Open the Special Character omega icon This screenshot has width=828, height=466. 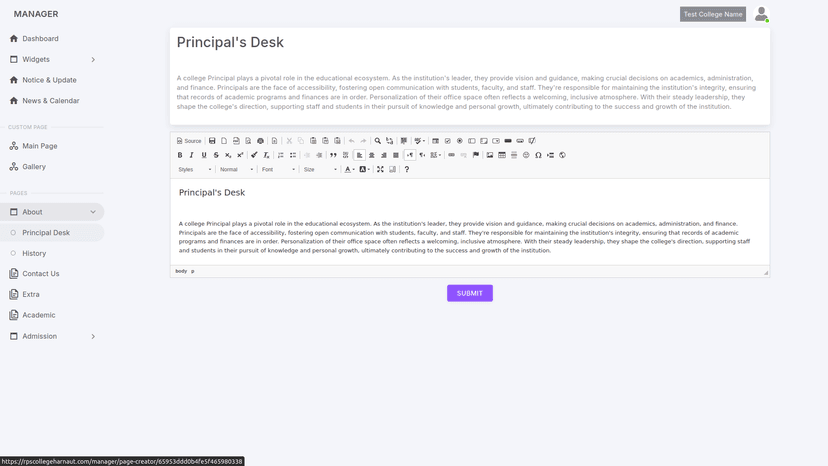coord(538,155)
